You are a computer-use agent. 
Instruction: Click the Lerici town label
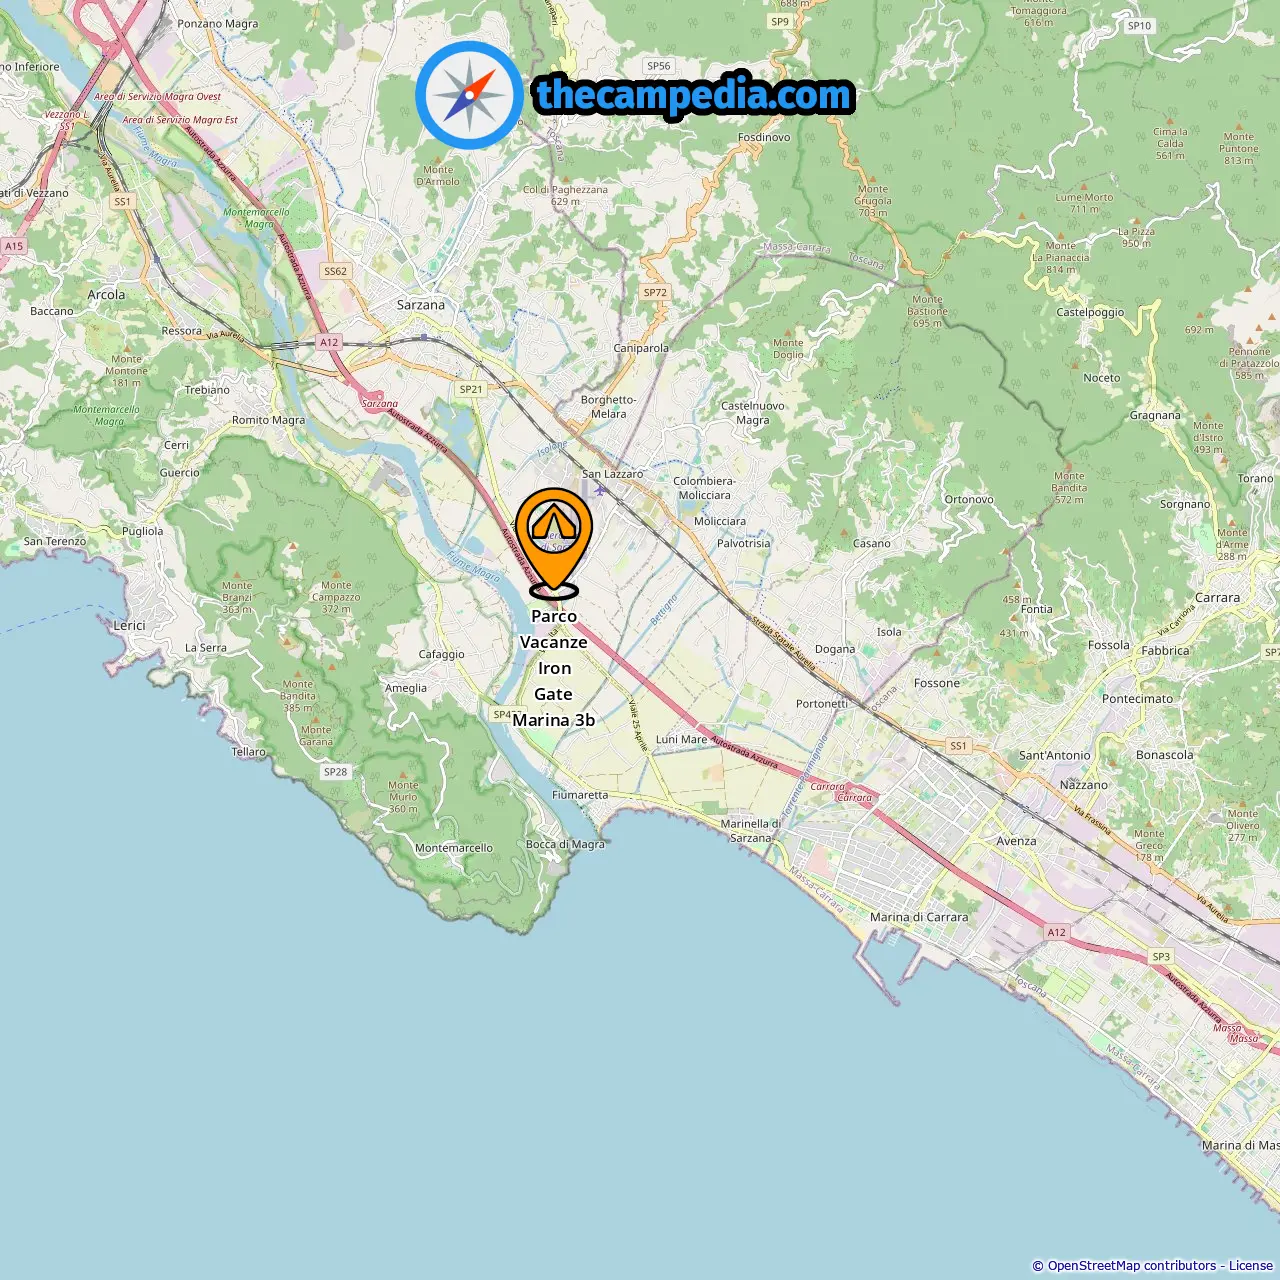click(129, 625)
